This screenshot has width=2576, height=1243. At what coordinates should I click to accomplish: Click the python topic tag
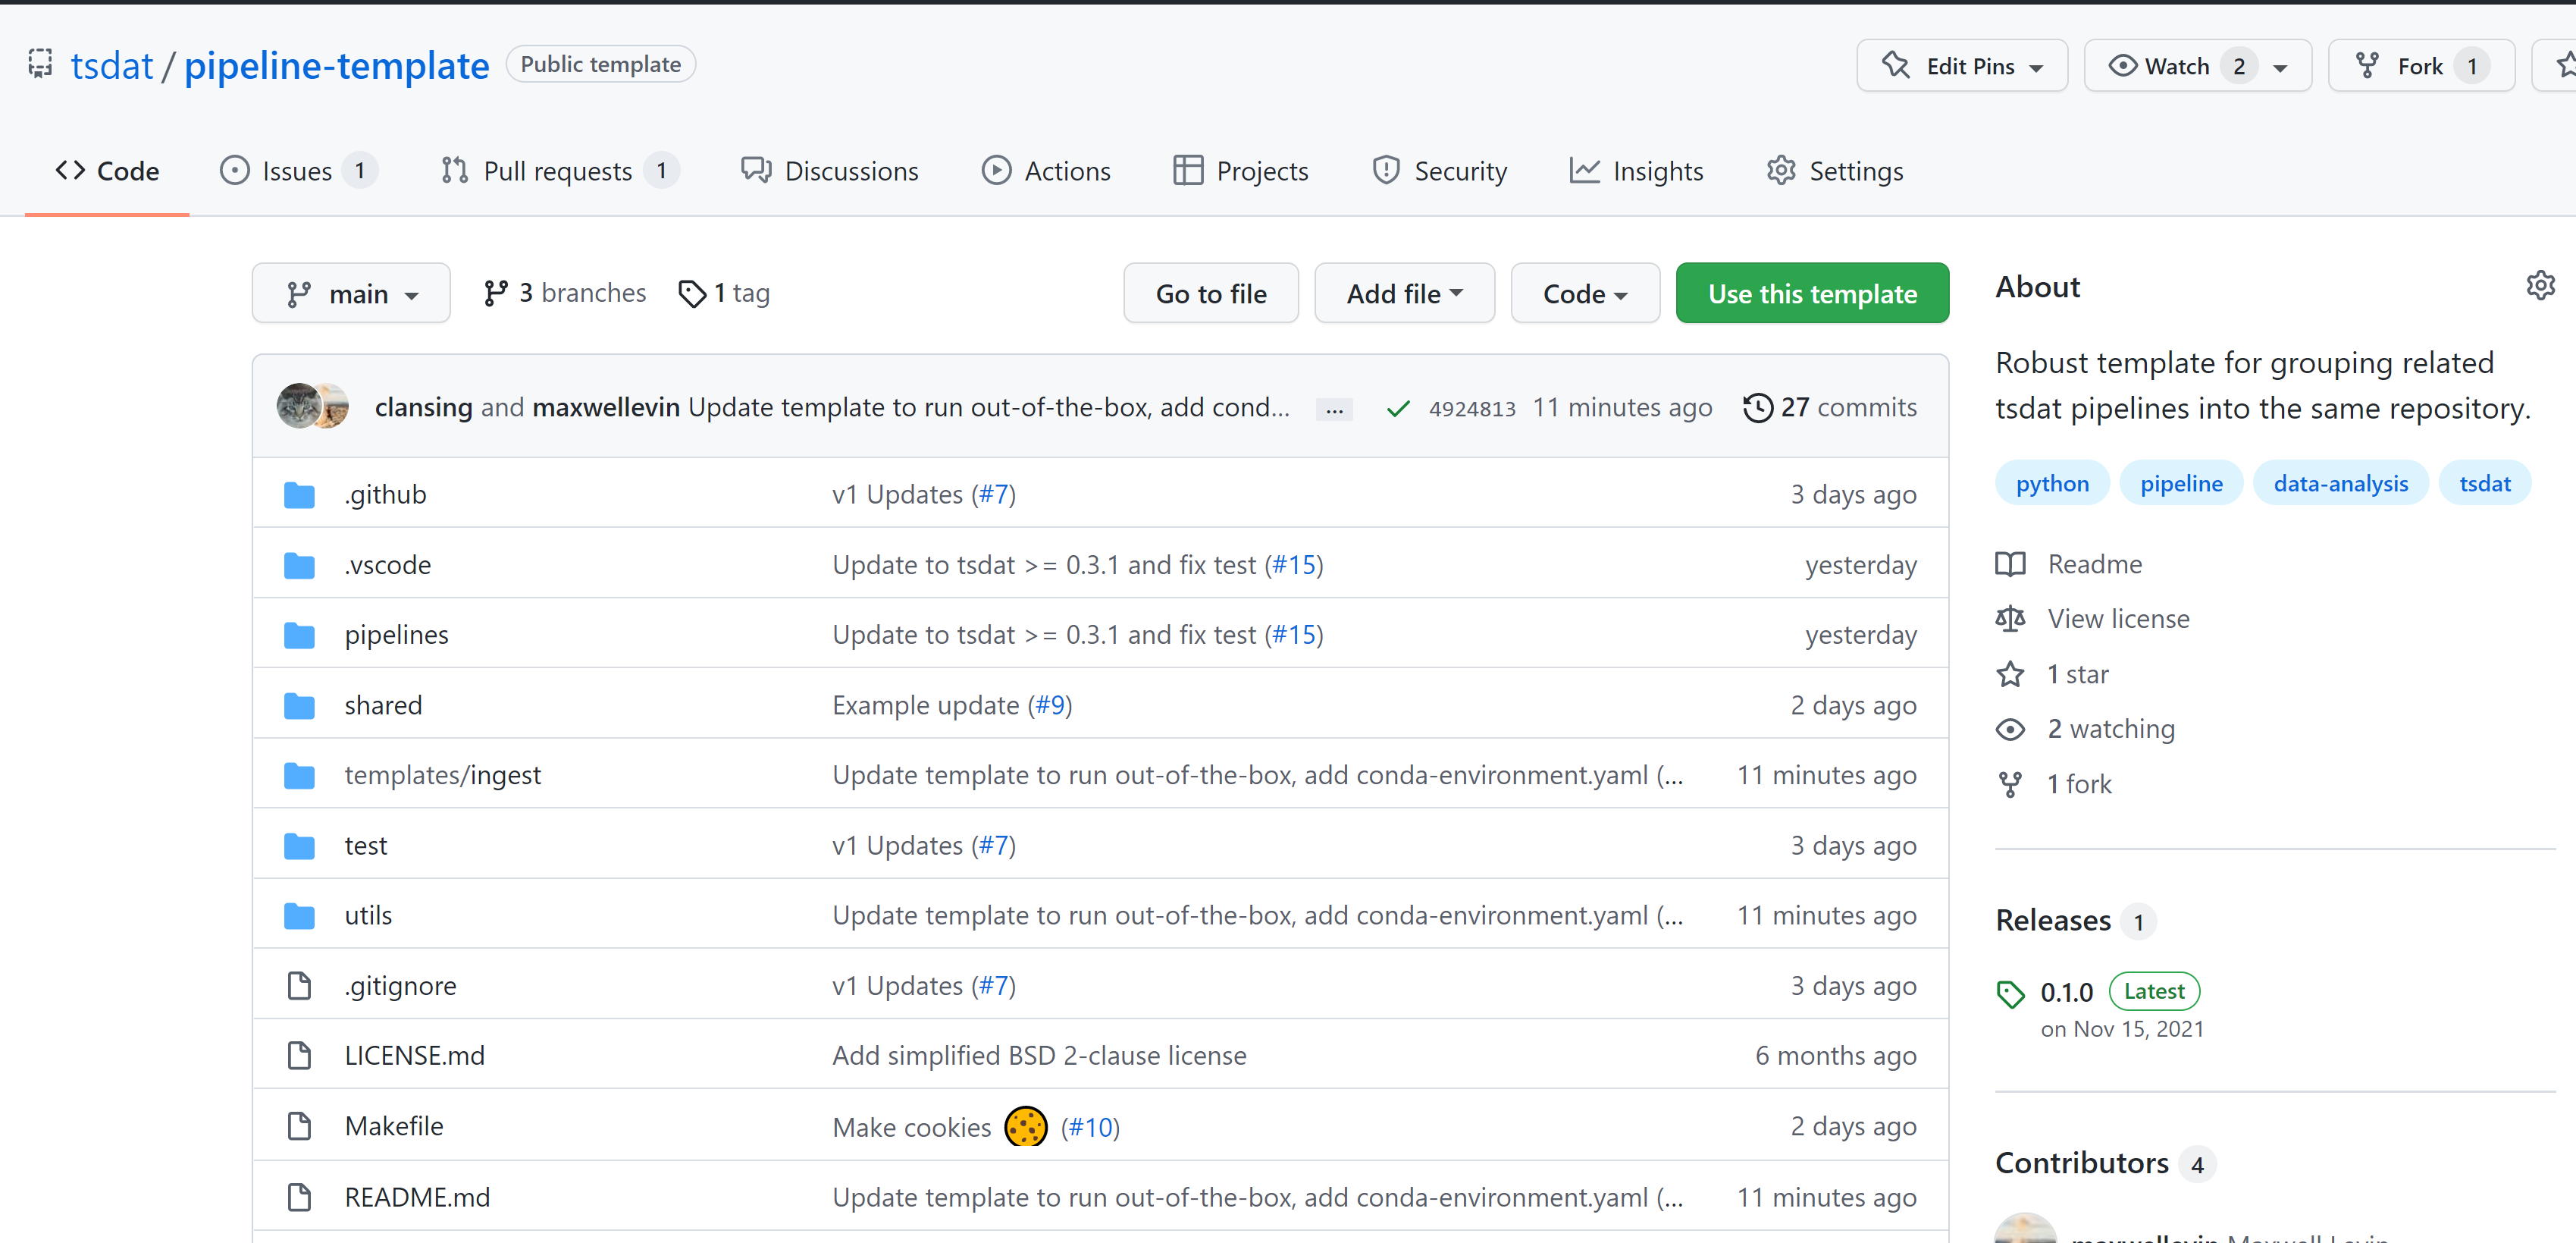pos(2052,484)
